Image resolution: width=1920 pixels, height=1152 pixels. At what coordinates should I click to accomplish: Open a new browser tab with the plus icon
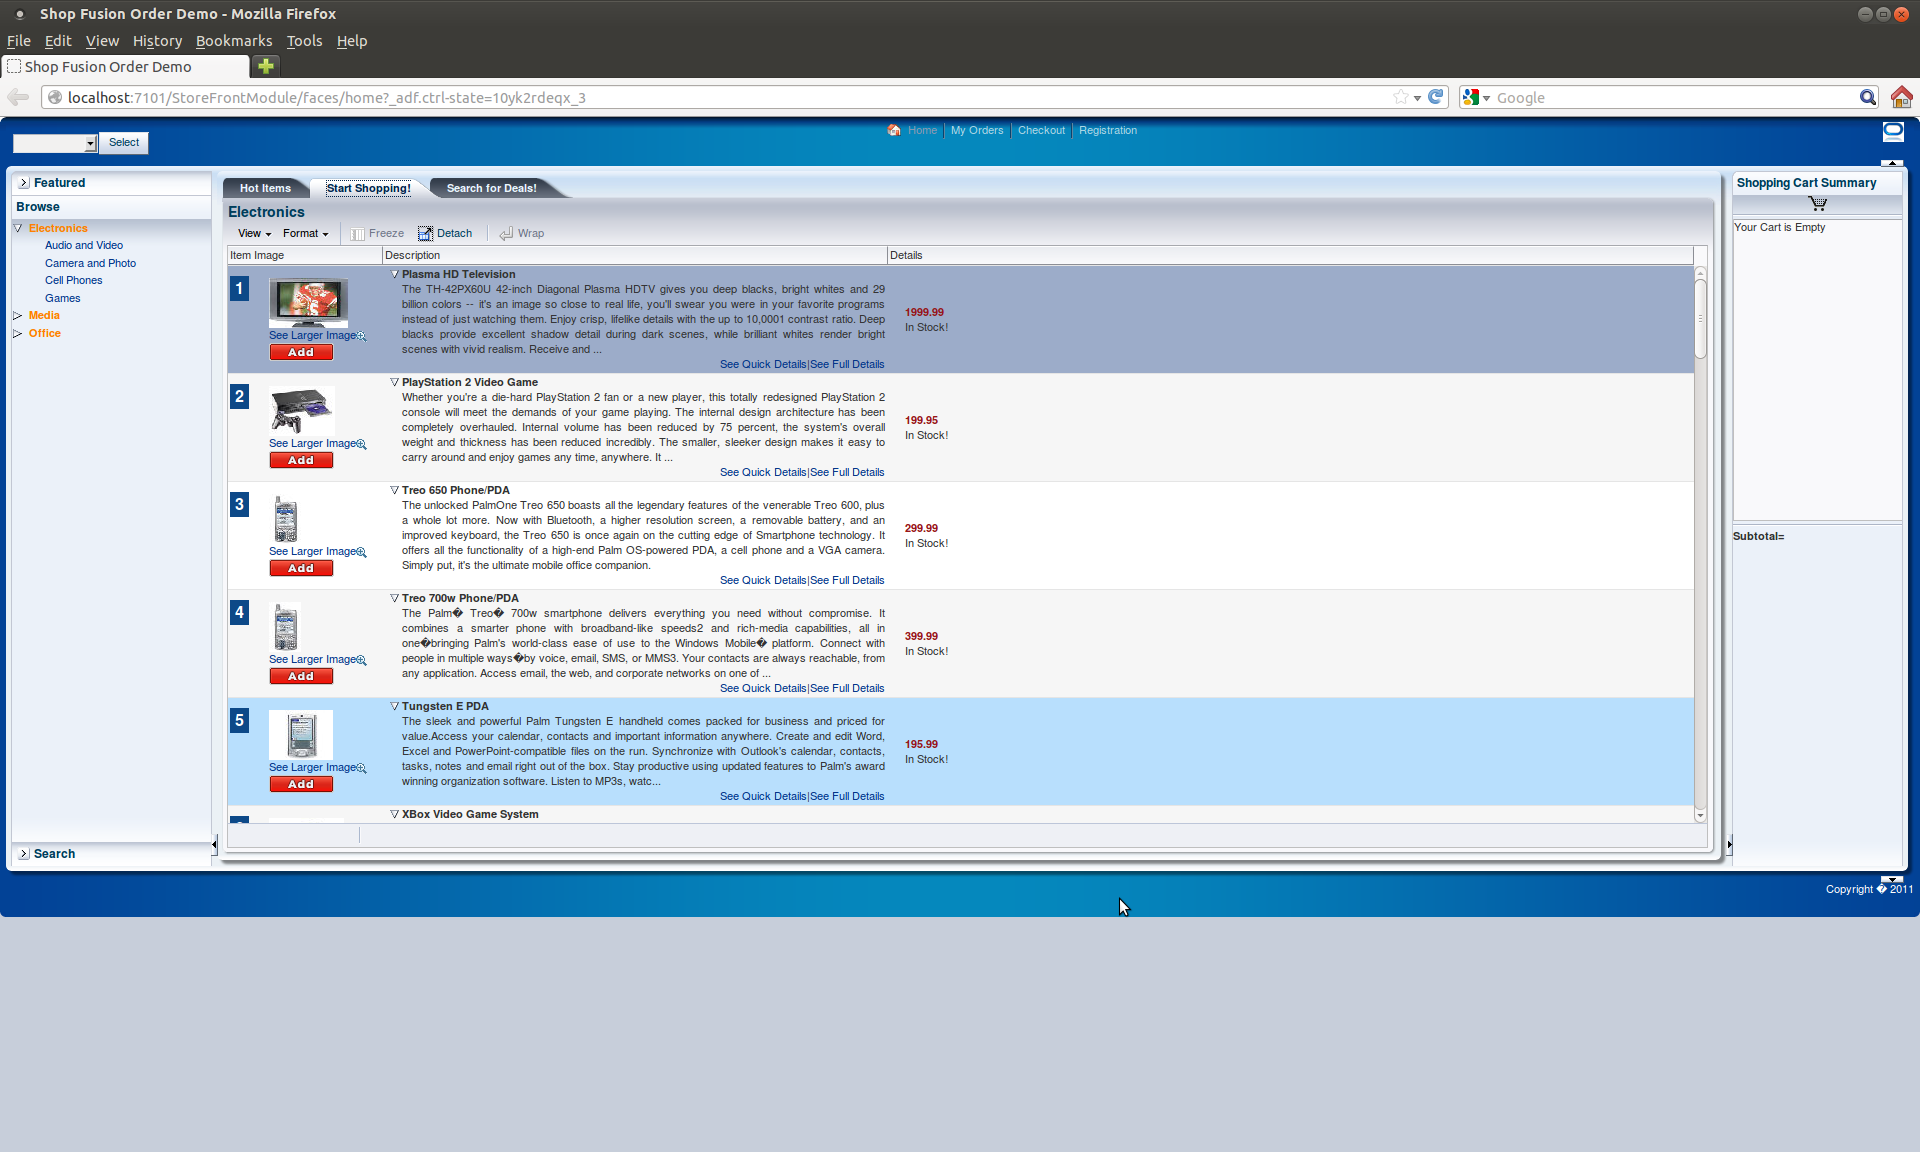[265, 66]
